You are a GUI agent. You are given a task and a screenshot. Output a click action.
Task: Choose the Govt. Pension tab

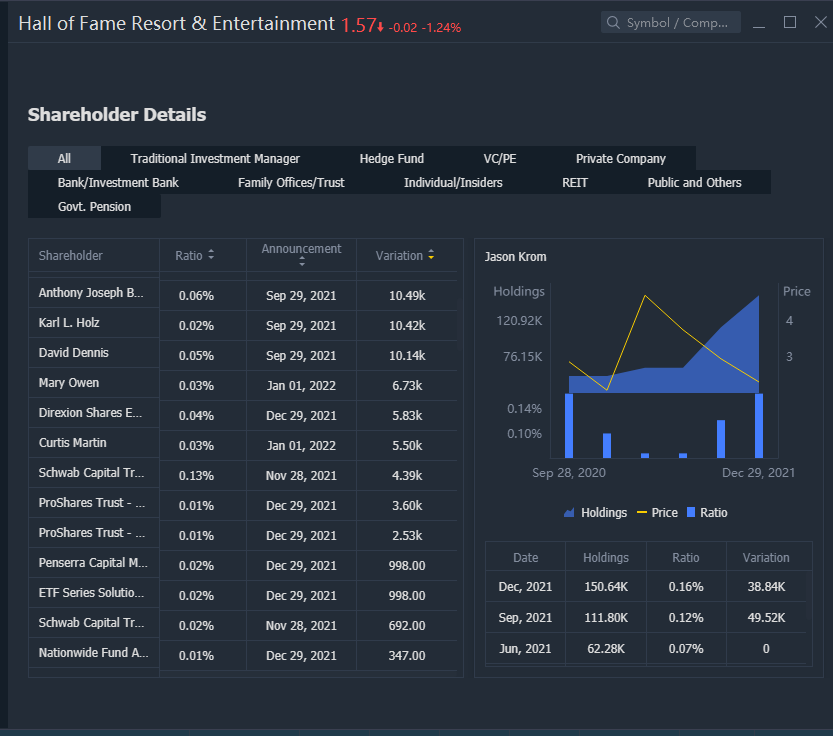(x=94, y=206)
